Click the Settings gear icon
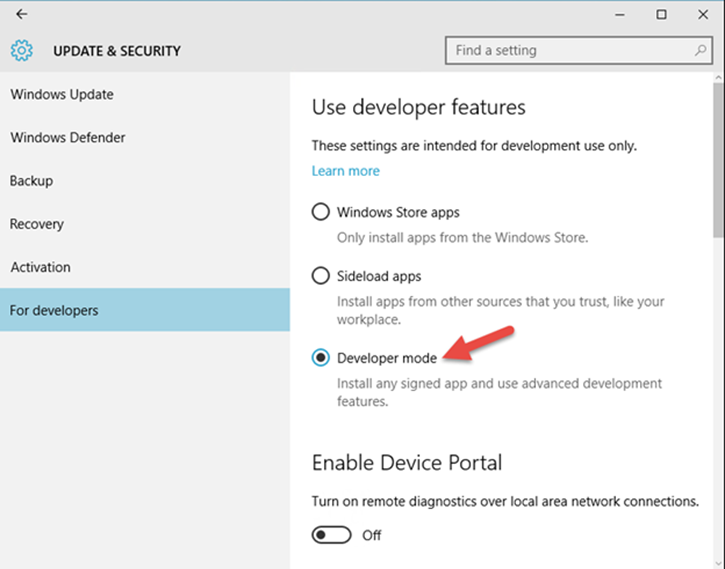 pos(22,50)
